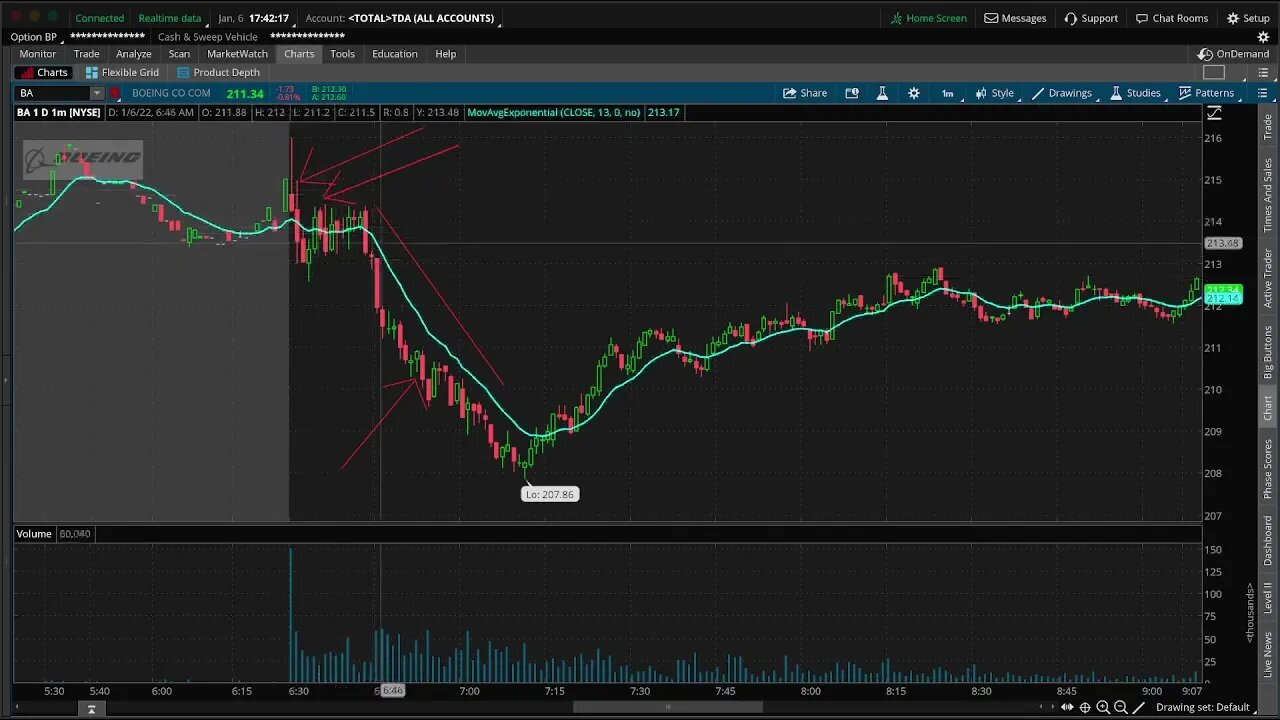Open the chart list menu icon
The height and width of the screenshot is (720, 1280).
tap(1262, 93)
